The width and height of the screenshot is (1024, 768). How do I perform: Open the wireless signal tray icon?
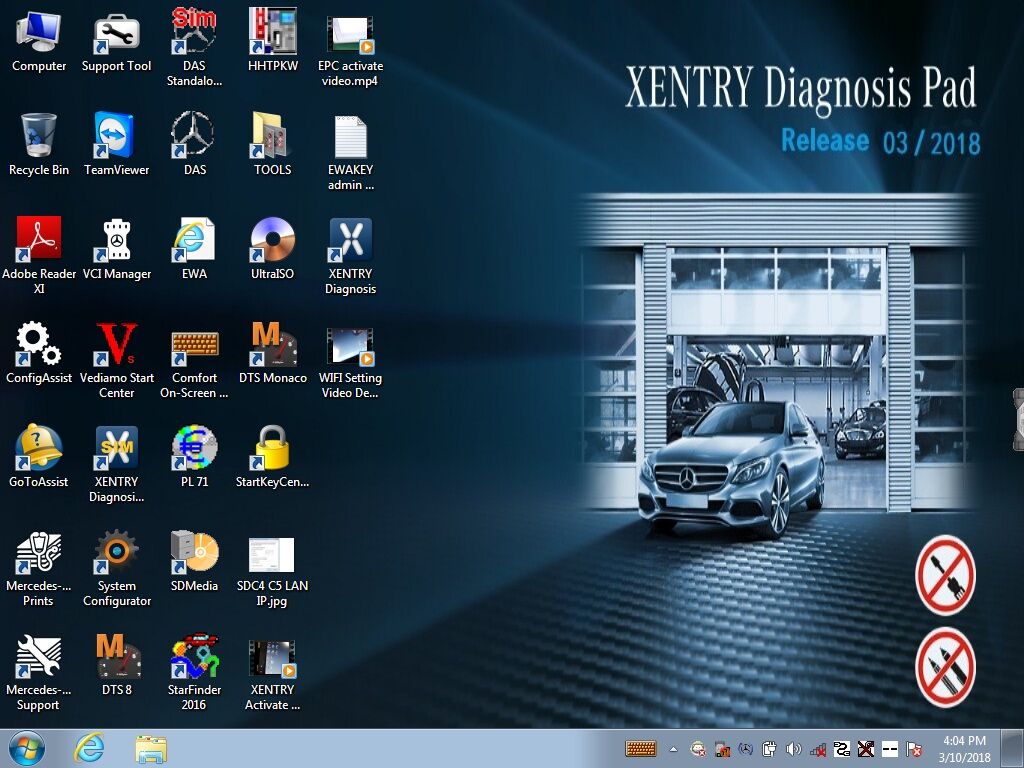coord(818,749)
